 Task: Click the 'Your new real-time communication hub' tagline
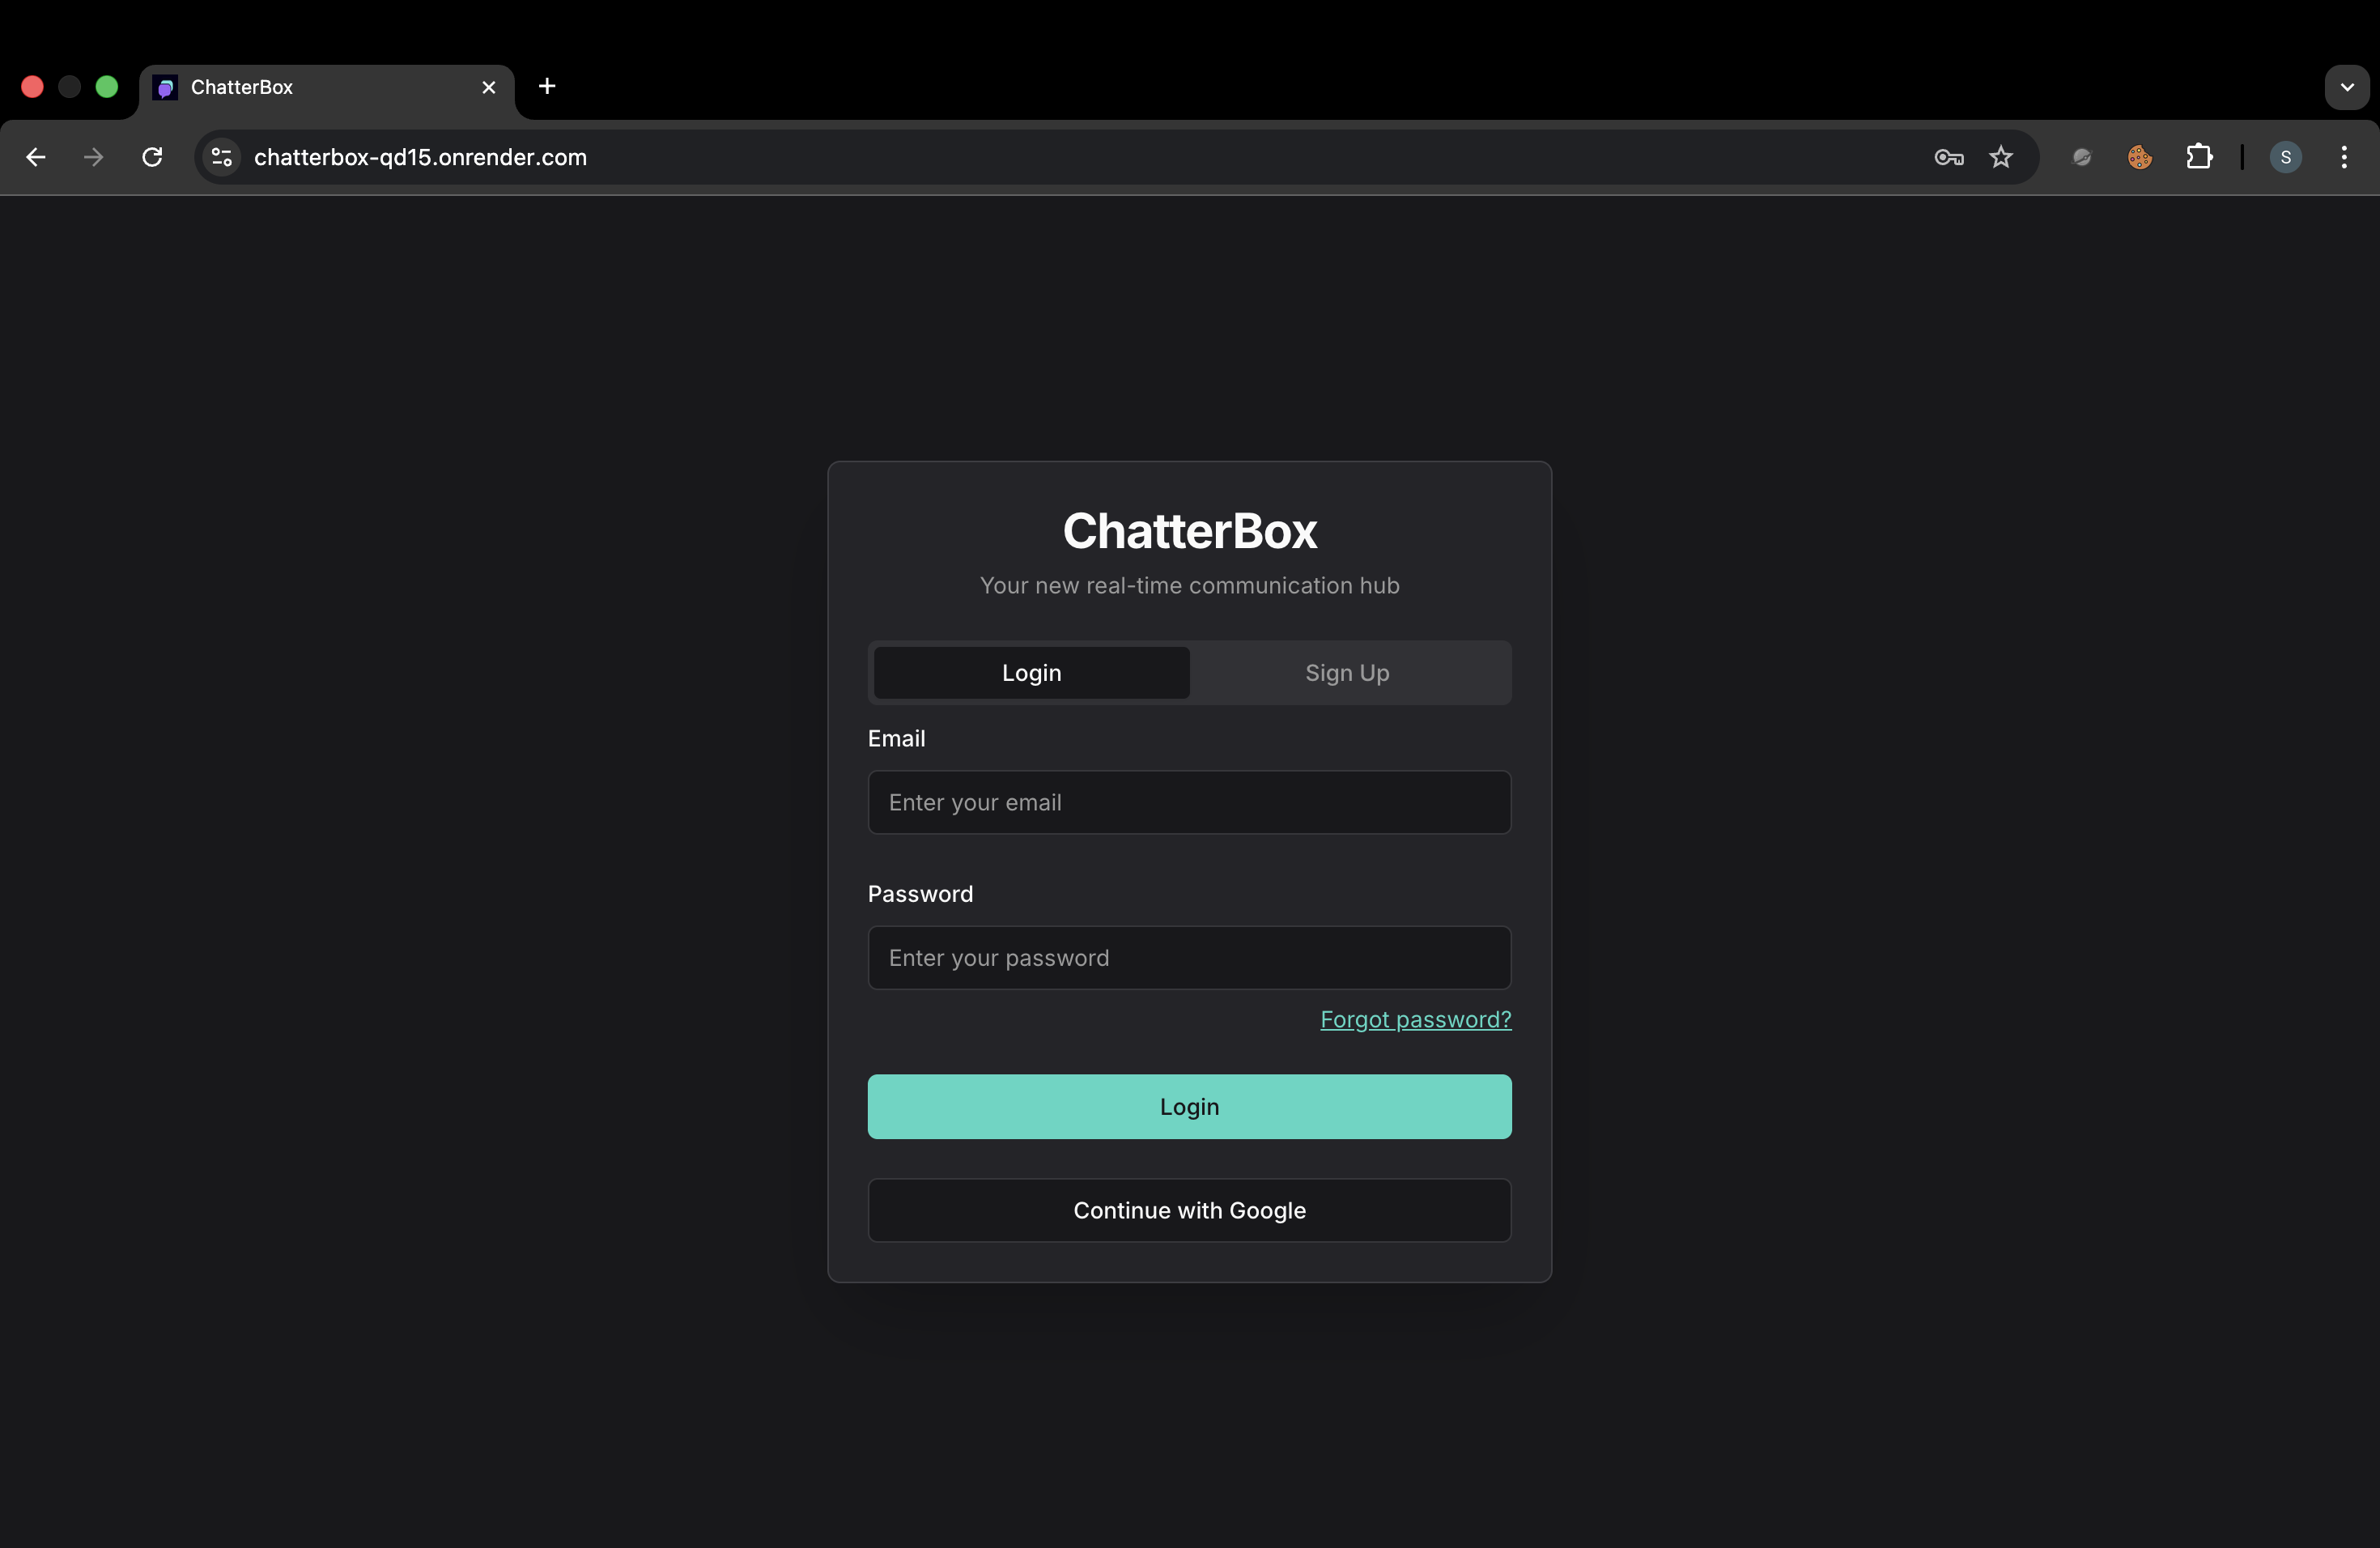point(1189,585)
